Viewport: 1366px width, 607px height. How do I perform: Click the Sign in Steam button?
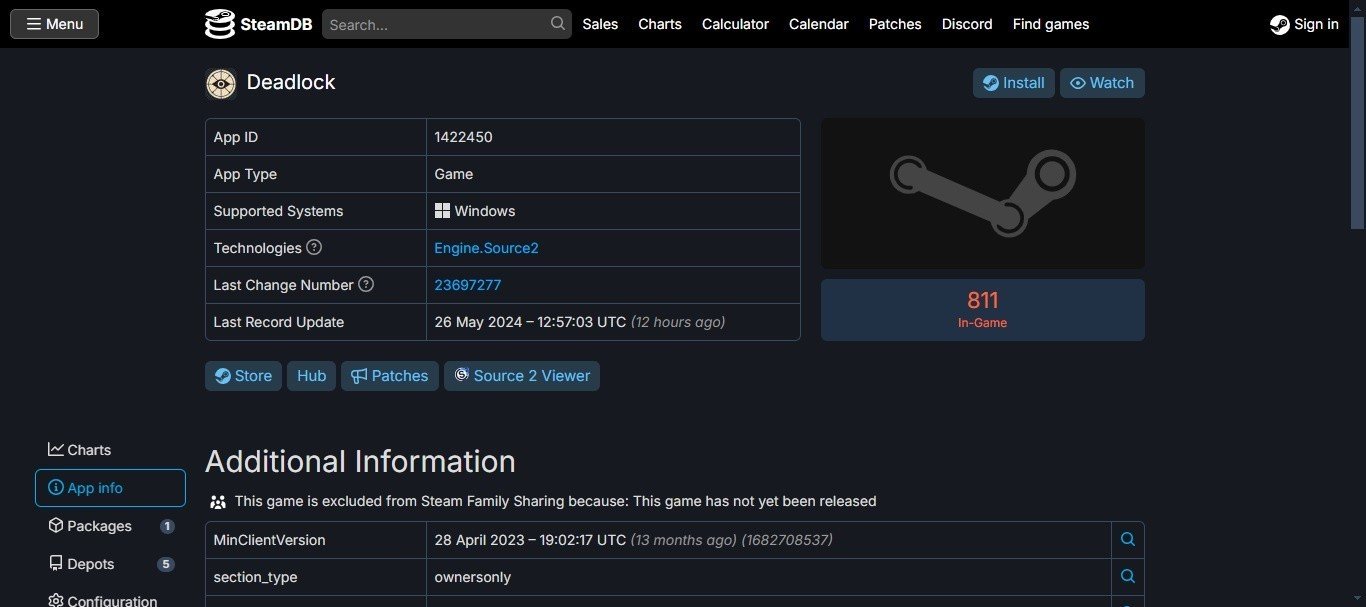click(x=1304, y=24)
